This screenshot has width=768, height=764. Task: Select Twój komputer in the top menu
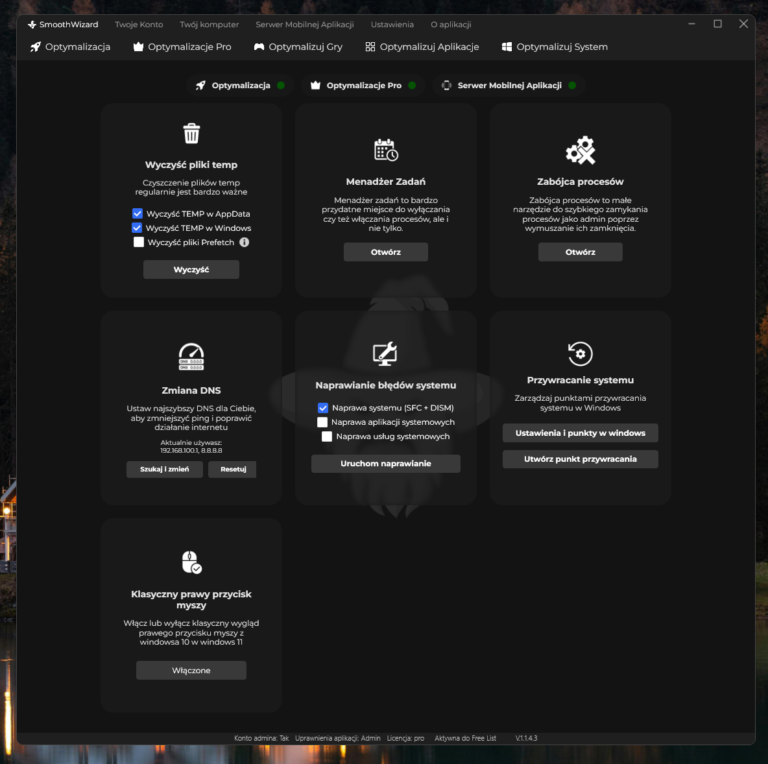[208, 24]
